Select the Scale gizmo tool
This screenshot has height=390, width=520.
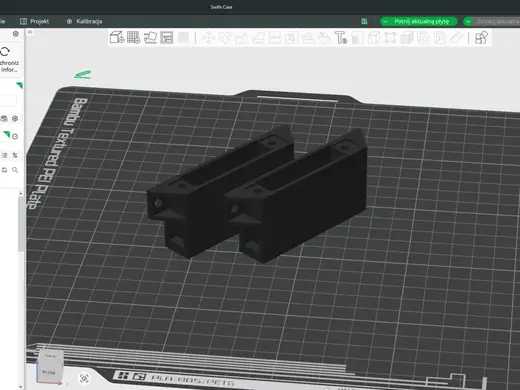coord(242,38)
